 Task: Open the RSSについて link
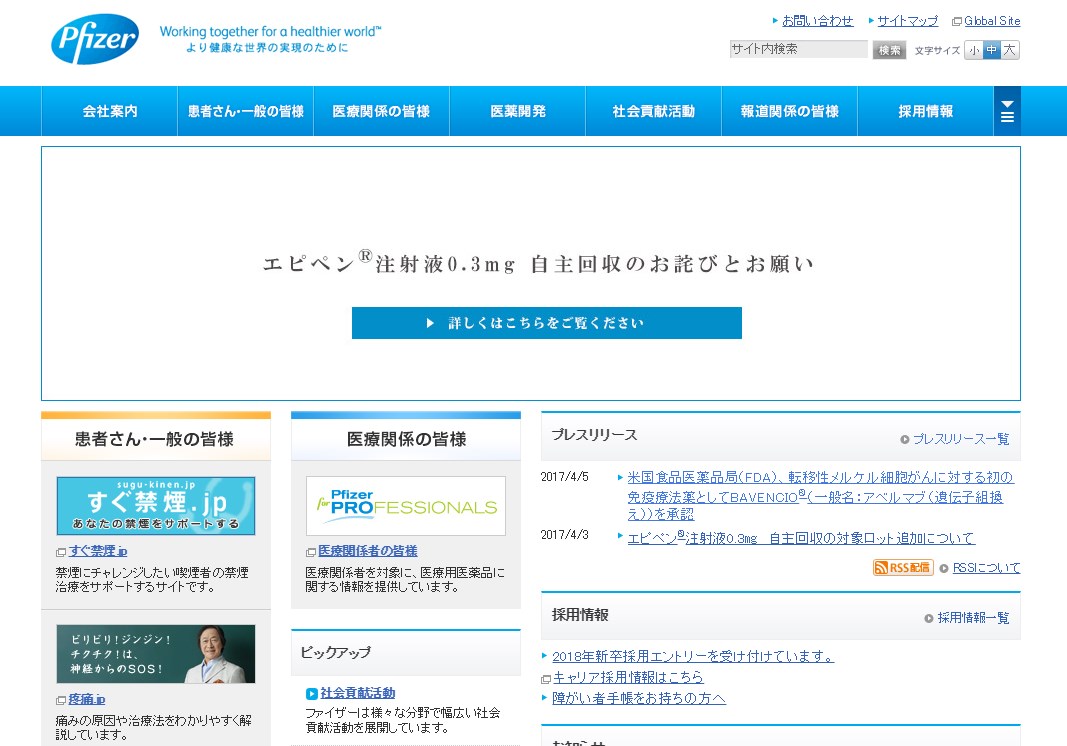point(987,568)
